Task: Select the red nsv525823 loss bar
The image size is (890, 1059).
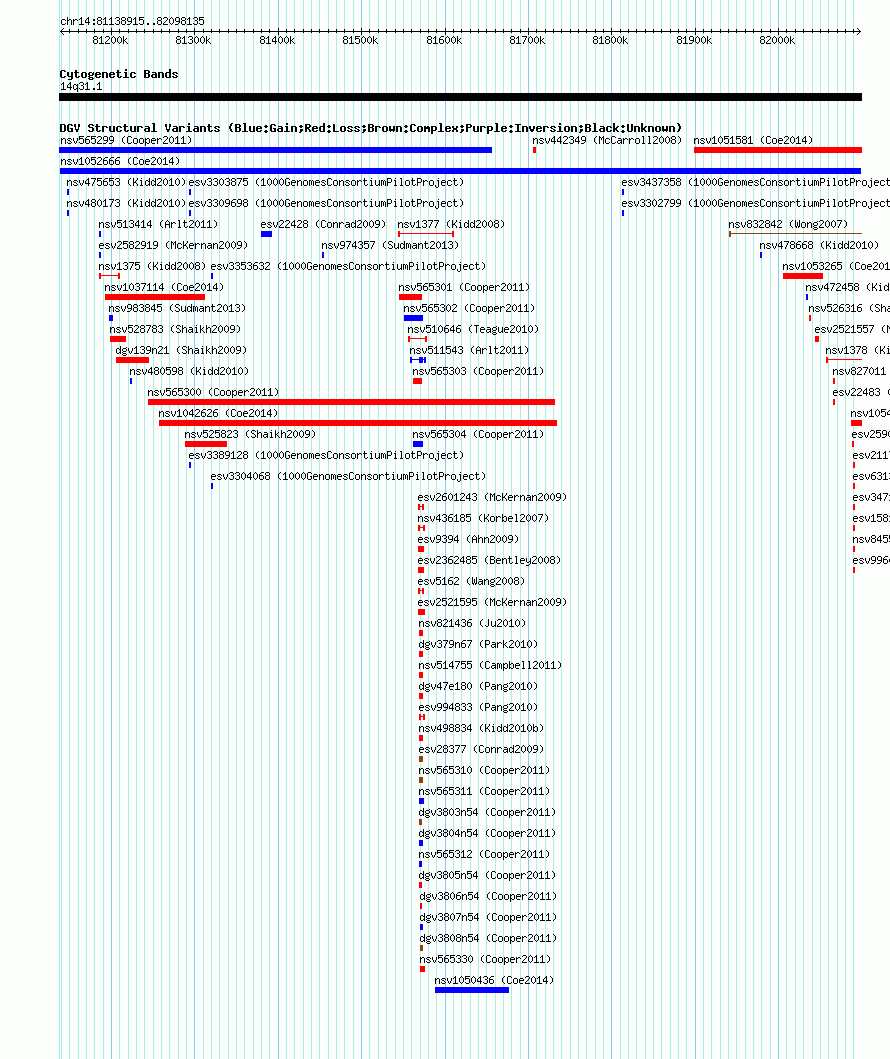Action: click(x=206, y=444)
